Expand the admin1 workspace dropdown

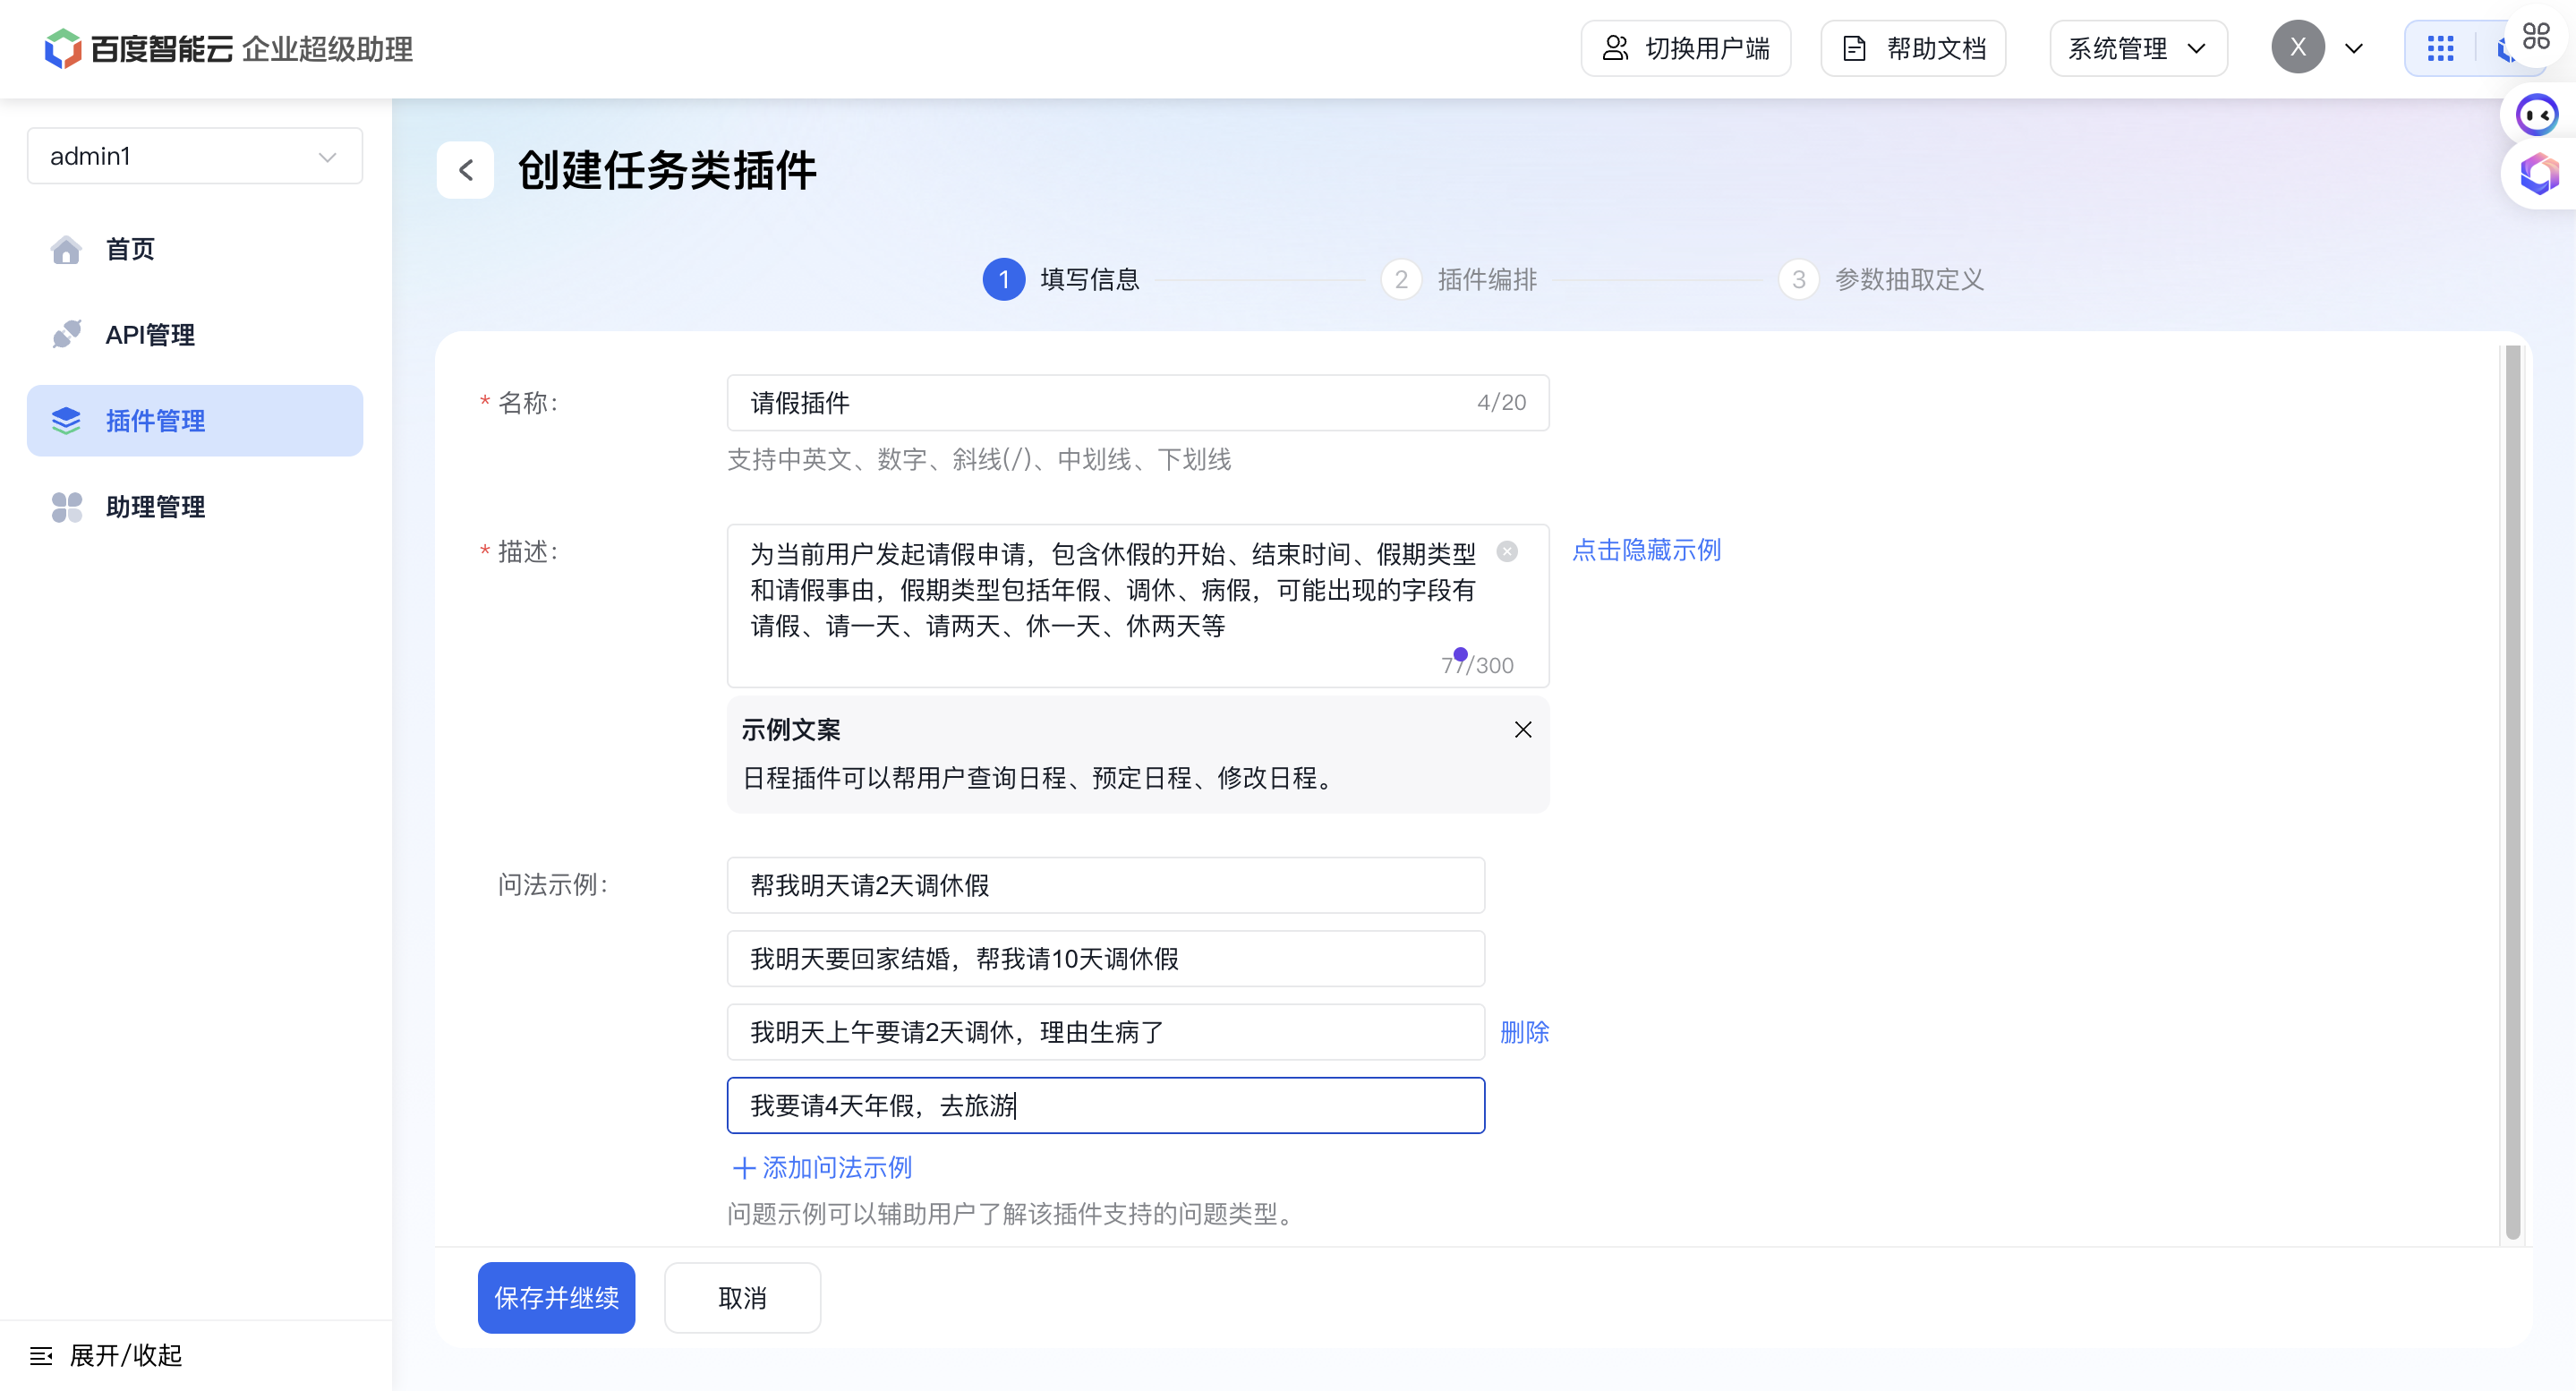[194, 156]
